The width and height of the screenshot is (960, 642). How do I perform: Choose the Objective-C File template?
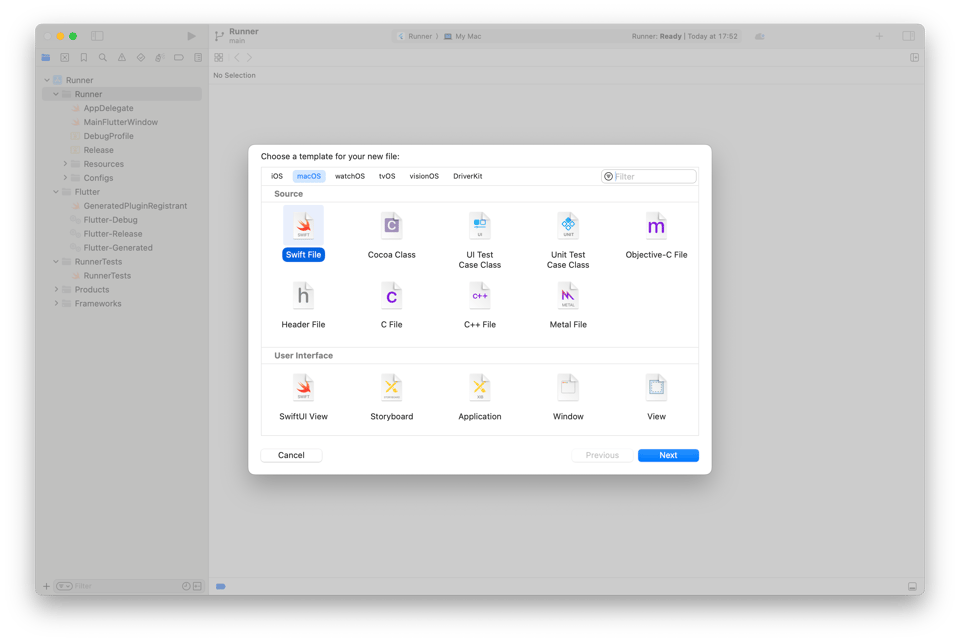pyautogui.click(x=656, y=226)
